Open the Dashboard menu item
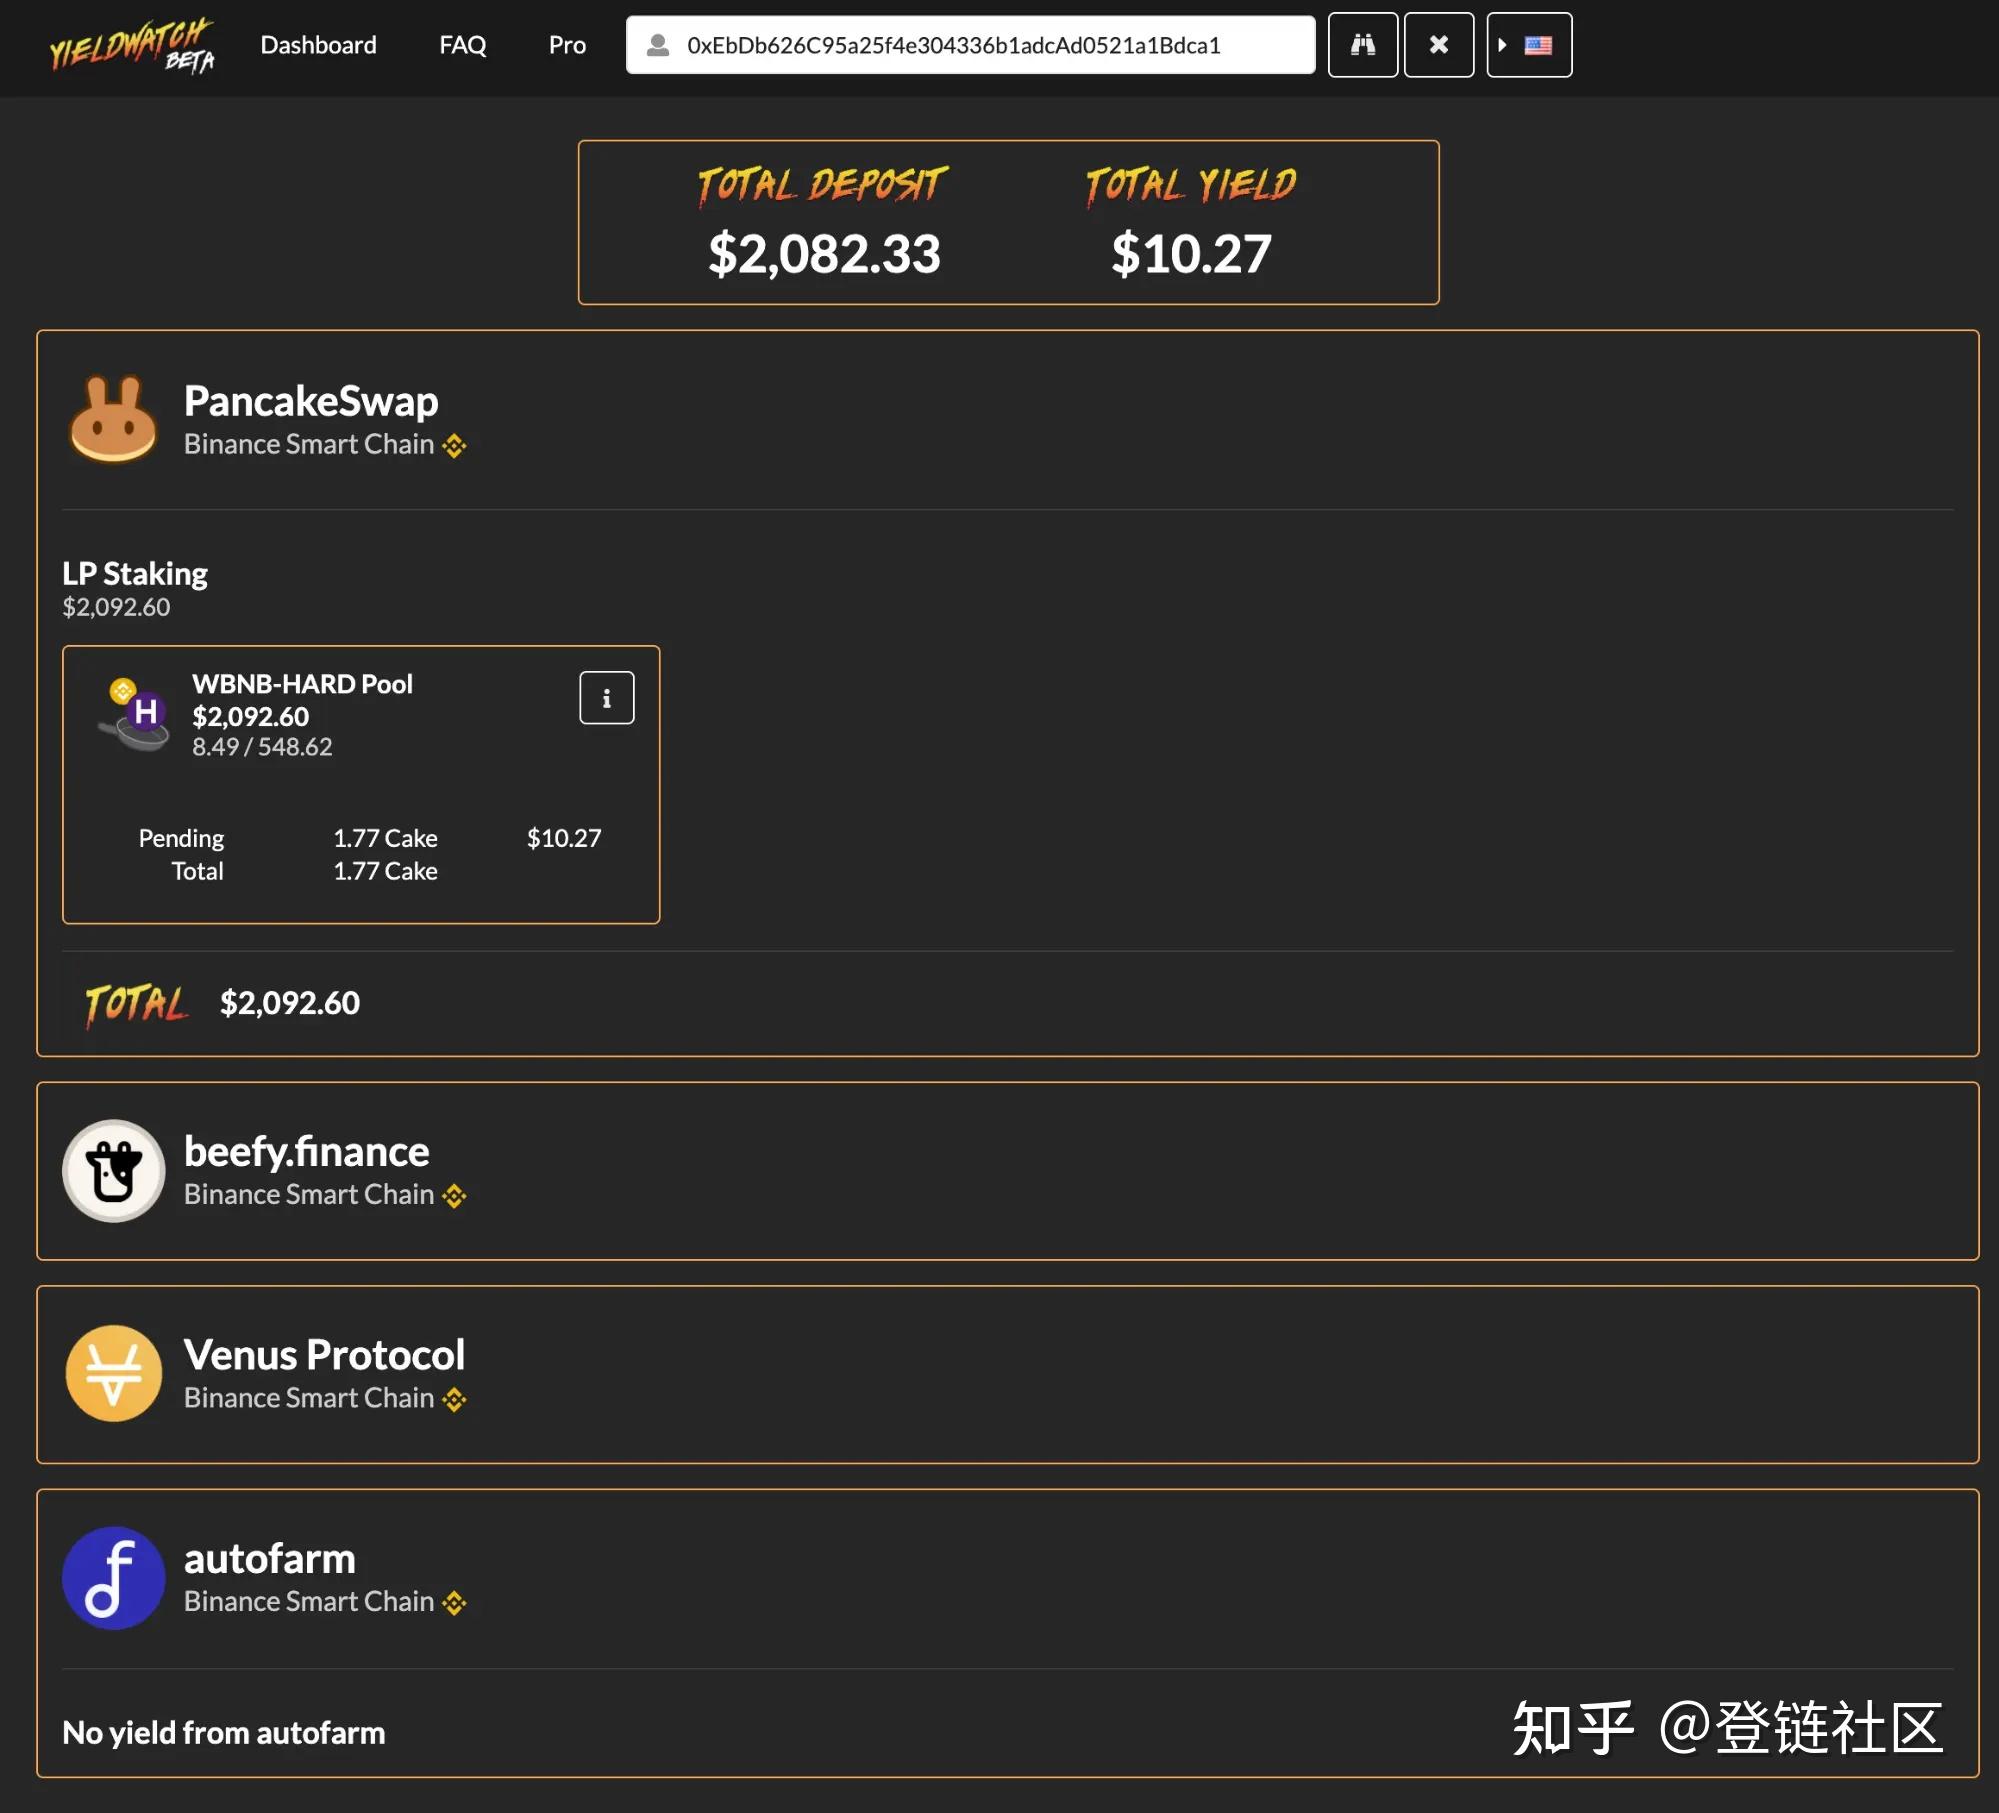This screenshot has width=1999, height=1813. coord(318,45)
